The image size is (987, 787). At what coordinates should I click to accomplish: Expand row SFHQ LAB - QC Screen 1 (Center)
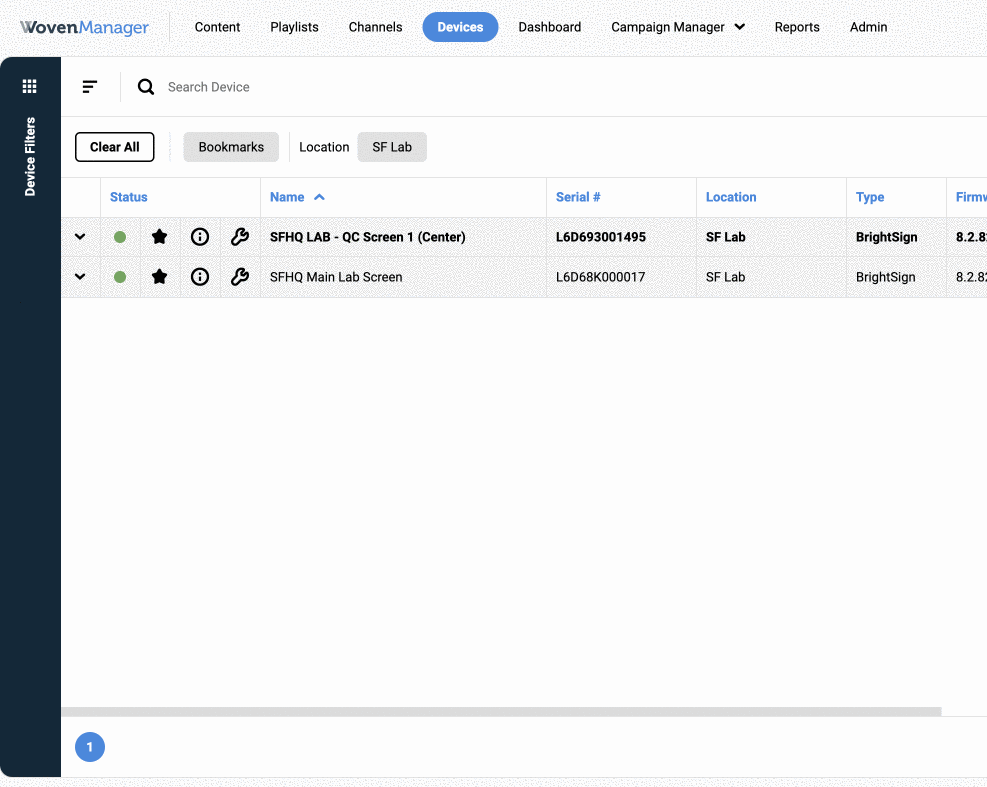click(80, 237)
